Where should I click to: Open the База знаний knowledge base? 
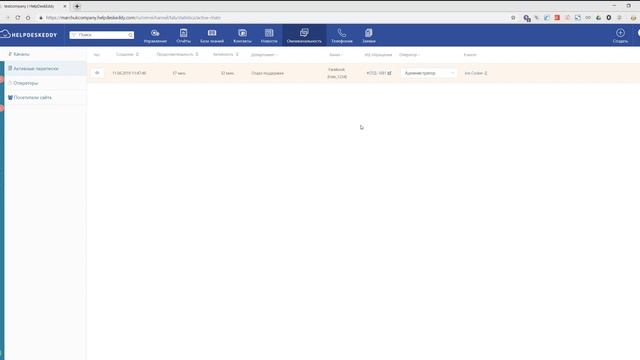click(212, 36)
